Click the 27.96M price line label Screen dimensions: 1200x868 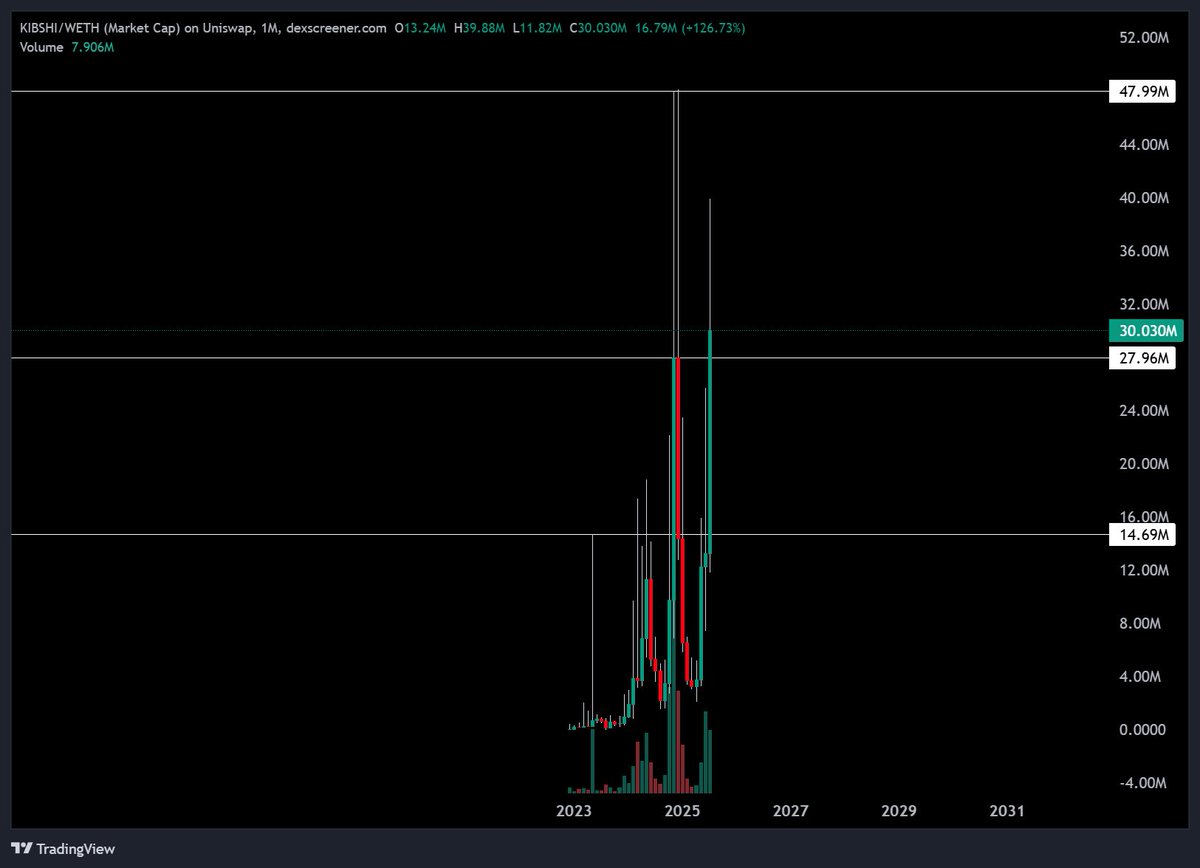click(x=1142, y=358)
